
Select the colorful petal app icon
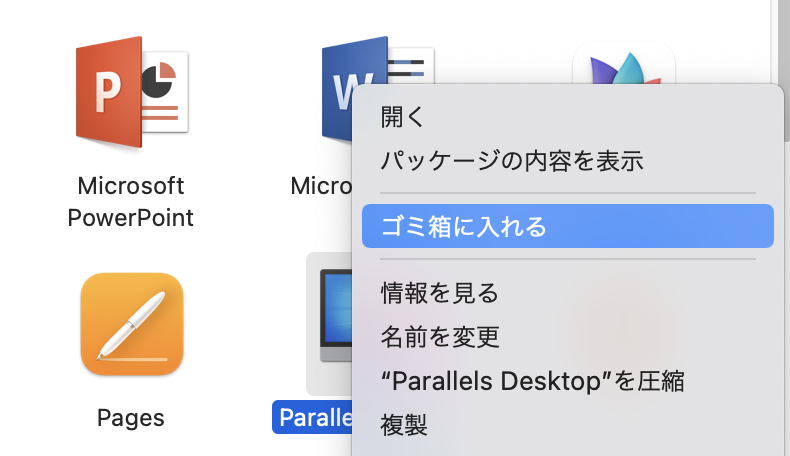pyautogui.click(x=624, y=64)
